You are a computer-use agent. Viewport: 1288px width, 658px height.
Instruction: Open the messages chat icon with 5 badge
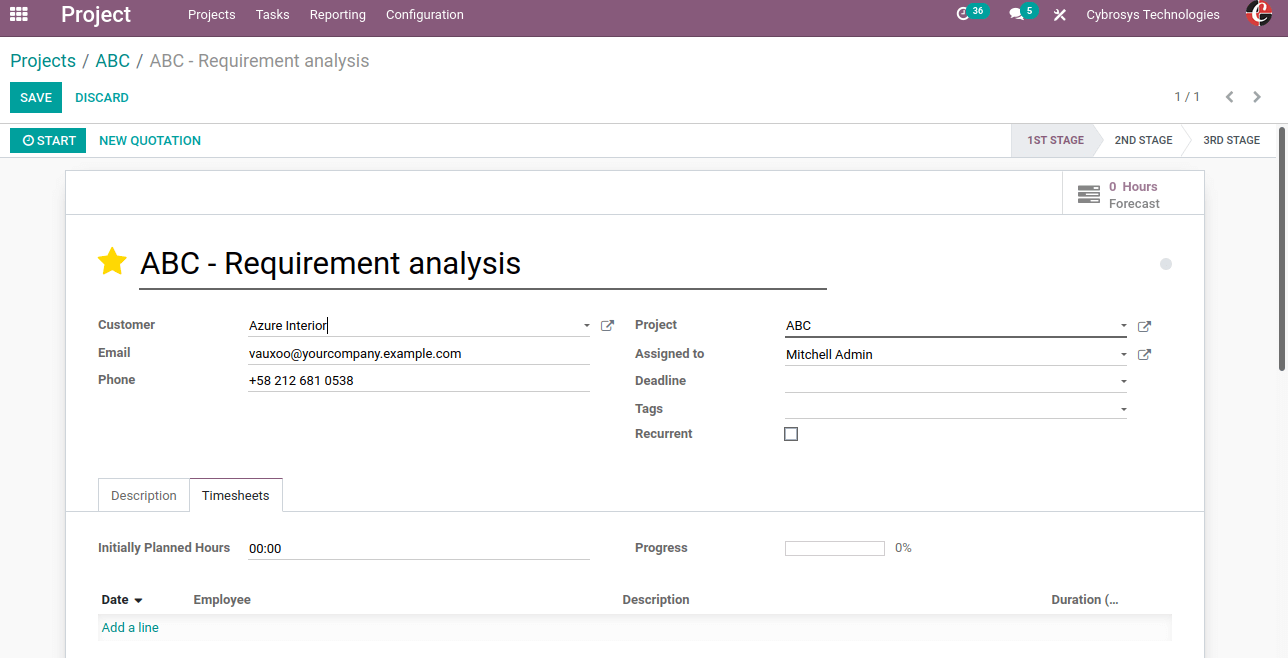[x=1016, y=14]
